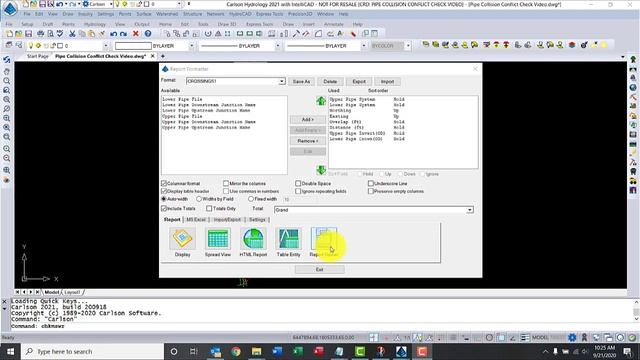This screenshot has width=640, height=360.
Task: Toggle the Display table header checkbox
Action: click(164, 191)
